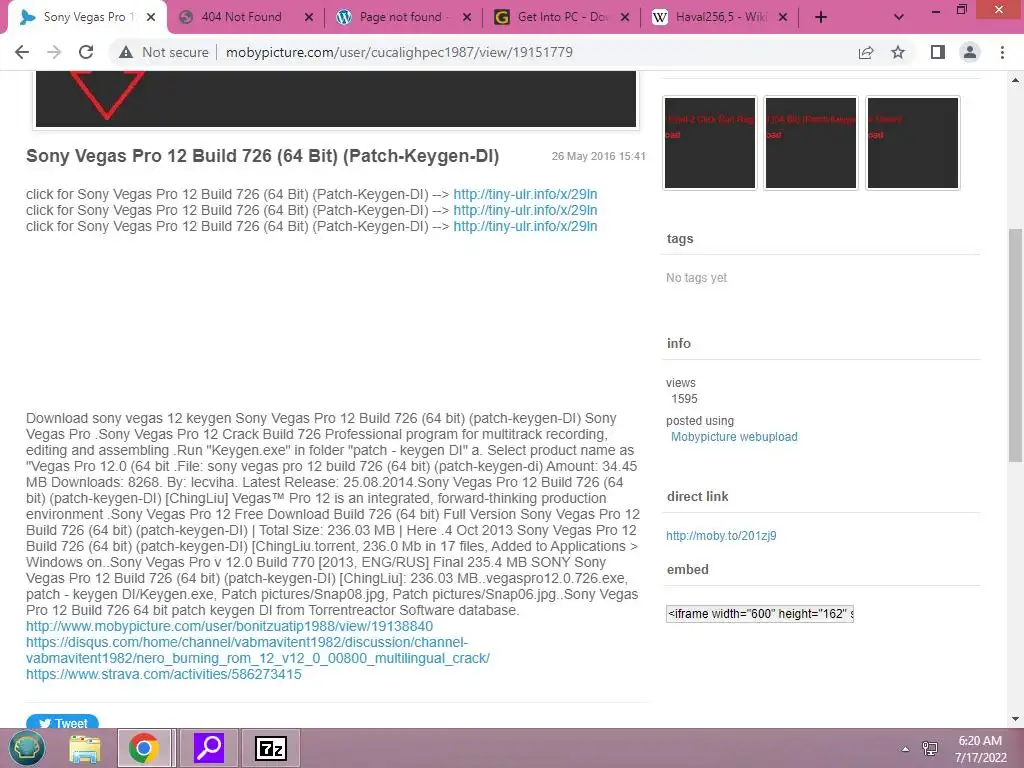
Task: Click the views count 1595
Action: (684, 399)
